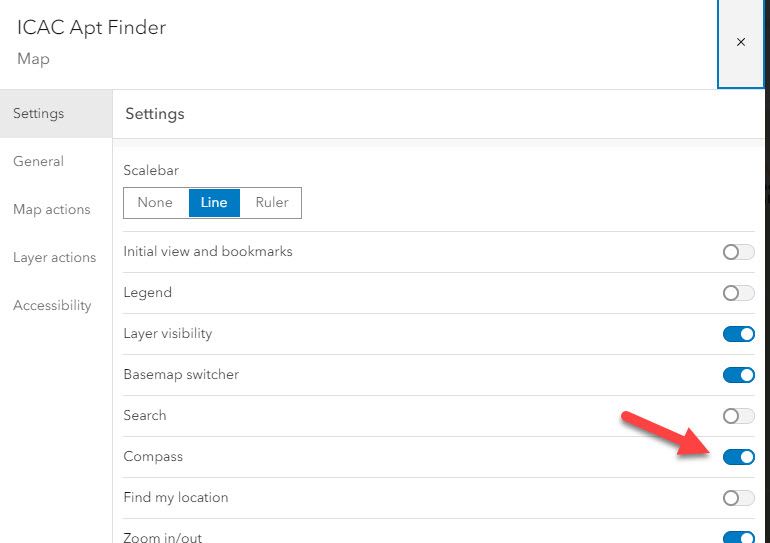Image resolution: width=770 pixels, height=543 pixels.
Task: Turn on Find my location toggle
Action: (x=738, y=498)
